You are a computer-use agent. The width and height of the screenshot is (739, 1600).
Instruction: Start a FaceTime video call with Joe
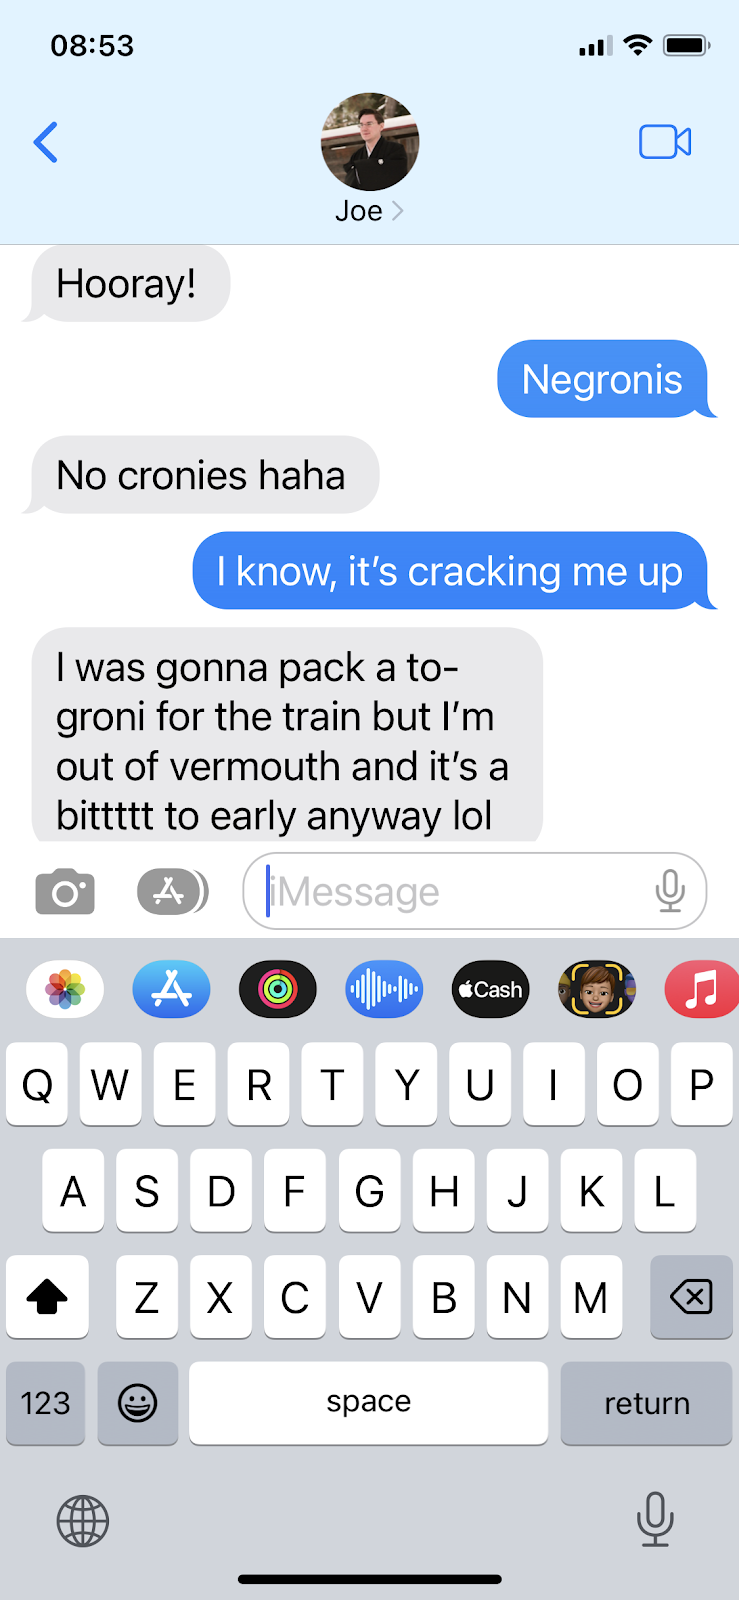point(665,142)
